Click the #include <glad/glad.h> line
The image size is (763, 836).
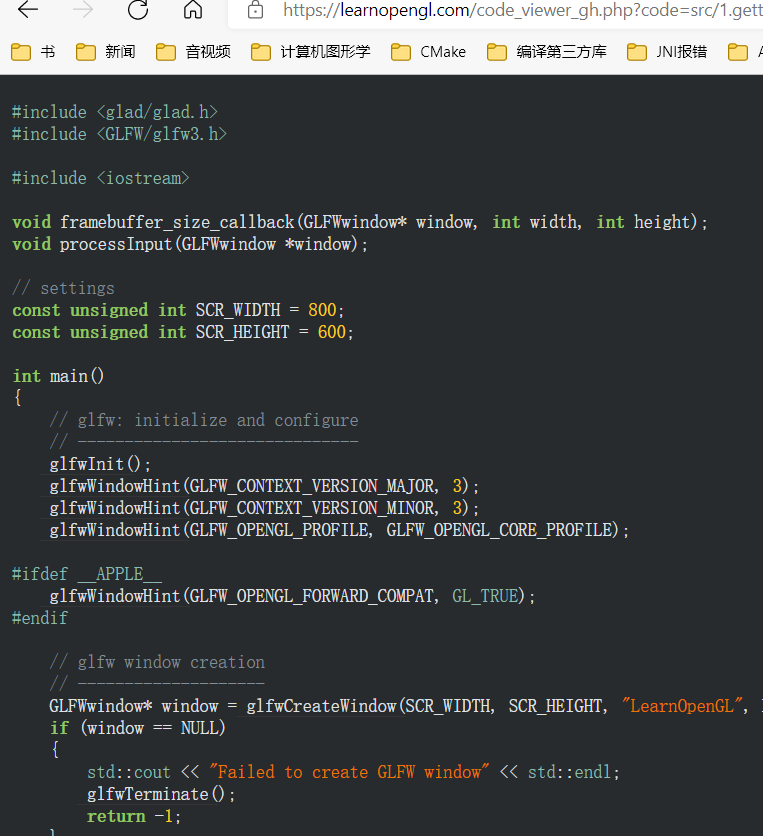(115, 112)
